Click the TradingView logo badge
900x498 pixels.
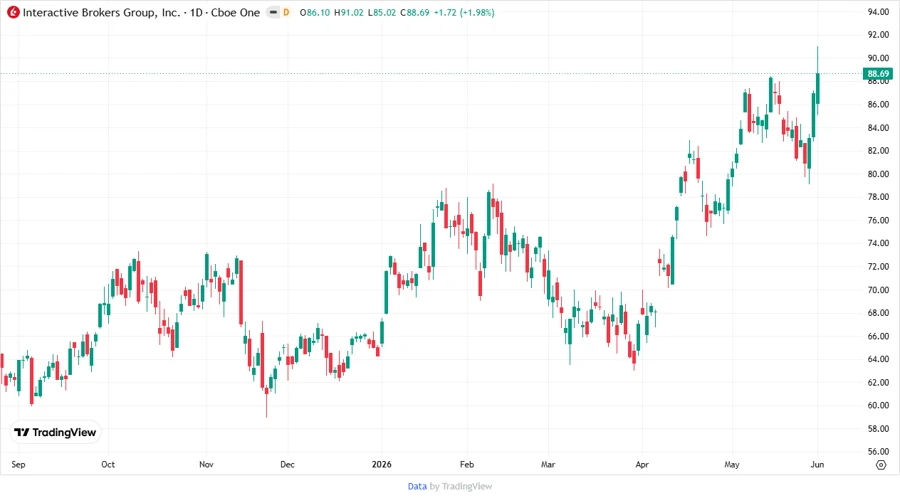[55, 432]
